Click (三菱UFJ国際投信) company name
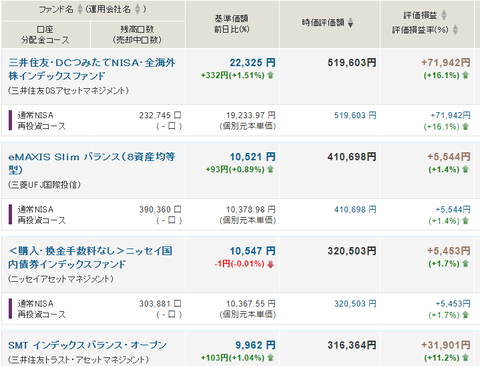This screenshot has height=366, width=480. 45,185
